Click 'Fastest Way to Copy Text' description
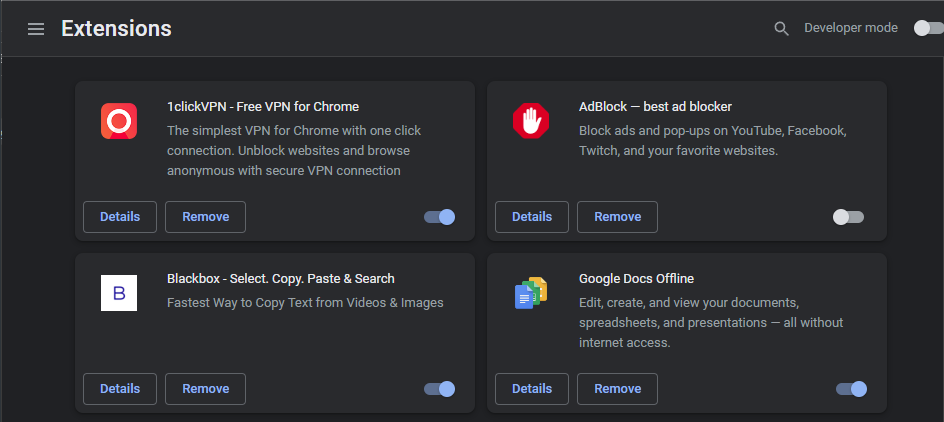944x422 pixels. coord(305,303)
